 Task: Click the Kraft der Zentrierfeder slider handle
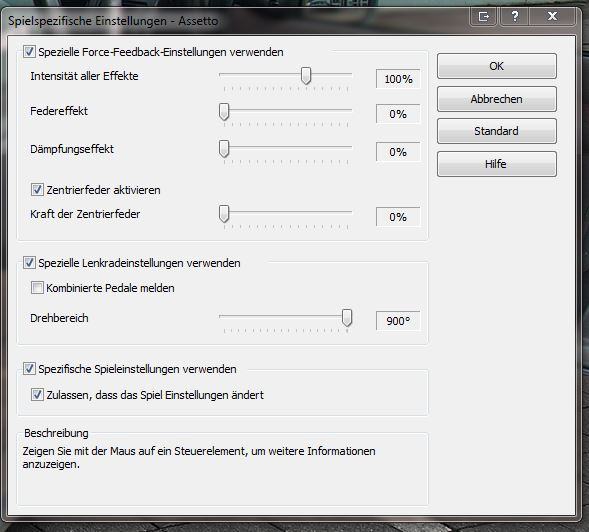pos(224,214)
